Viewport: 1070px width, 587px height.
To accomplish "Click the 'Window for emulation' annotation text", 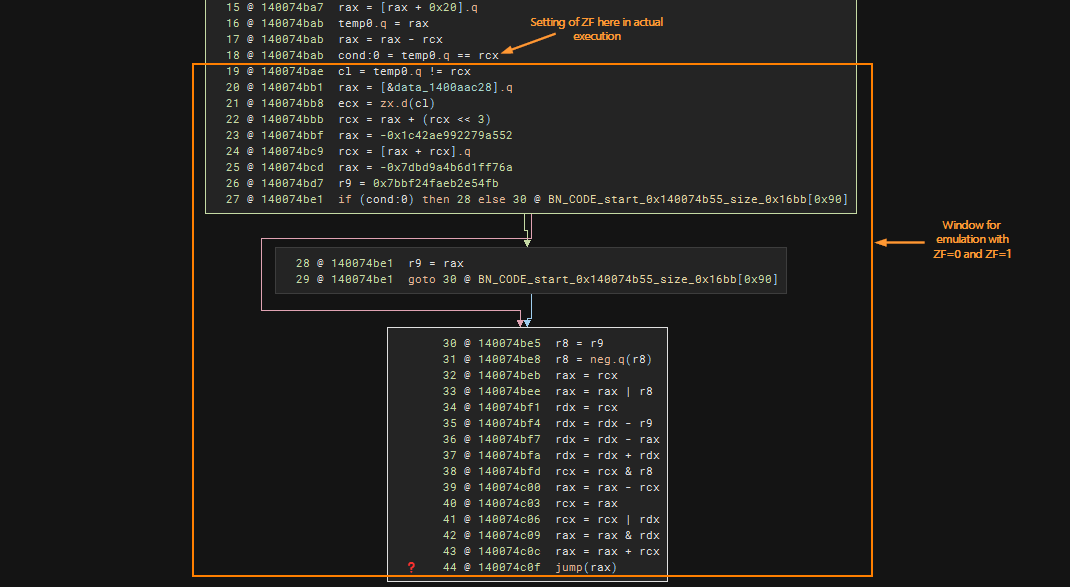I will (x=972, y=239).
